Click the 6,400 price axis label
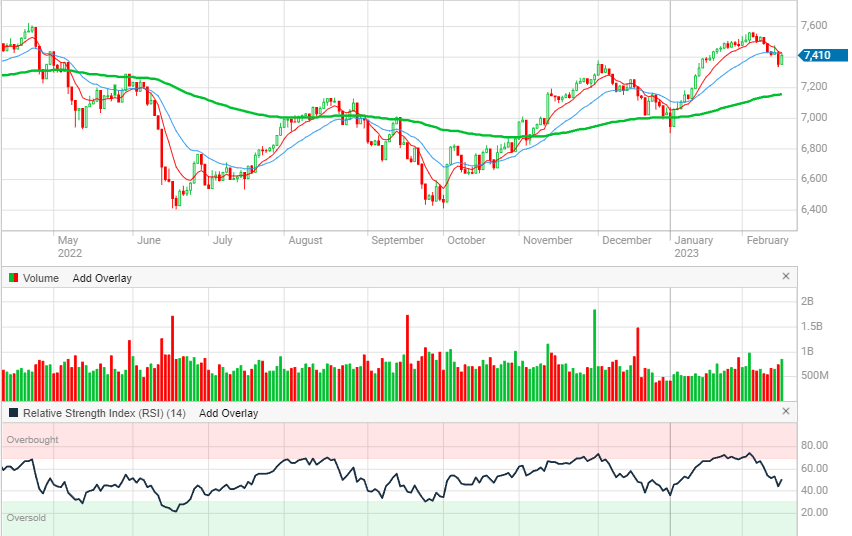 814,210
